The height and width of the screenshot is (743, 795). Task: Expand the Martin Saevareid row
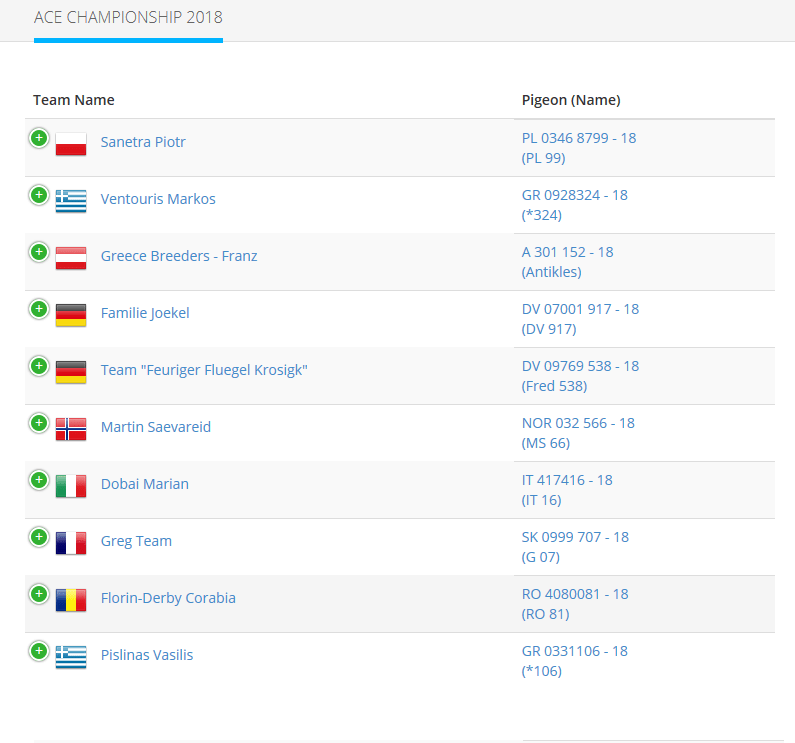pyautogui.click(x=39, y=423)
